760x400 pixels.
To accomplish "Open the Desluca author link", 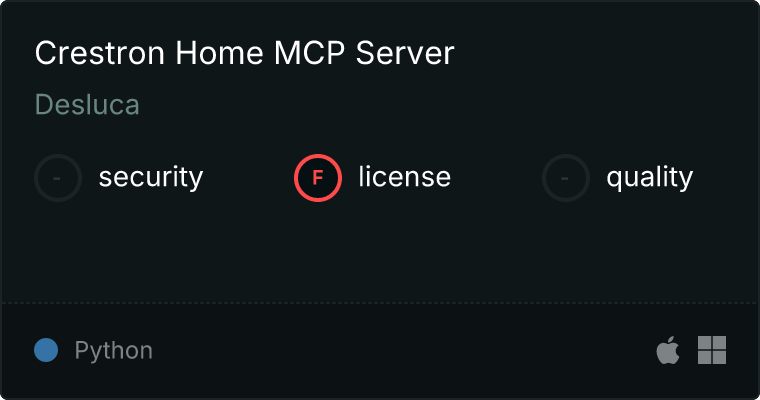I will click(x=87, y=105).
